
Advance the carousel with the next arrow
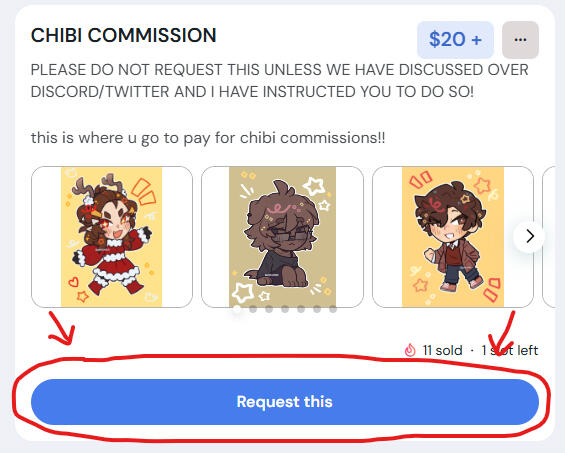(x=529, y=236)
